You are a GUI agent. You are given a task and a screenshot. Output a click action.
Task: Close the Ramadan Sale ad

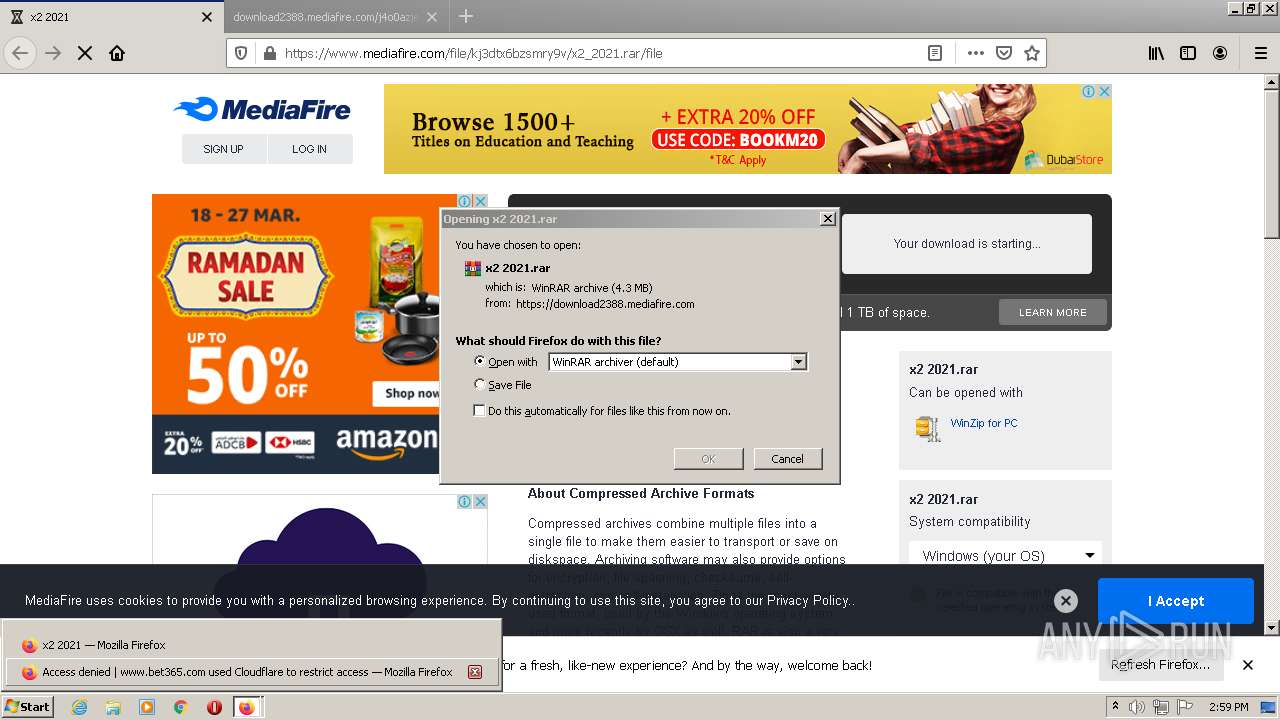[480, 201]
